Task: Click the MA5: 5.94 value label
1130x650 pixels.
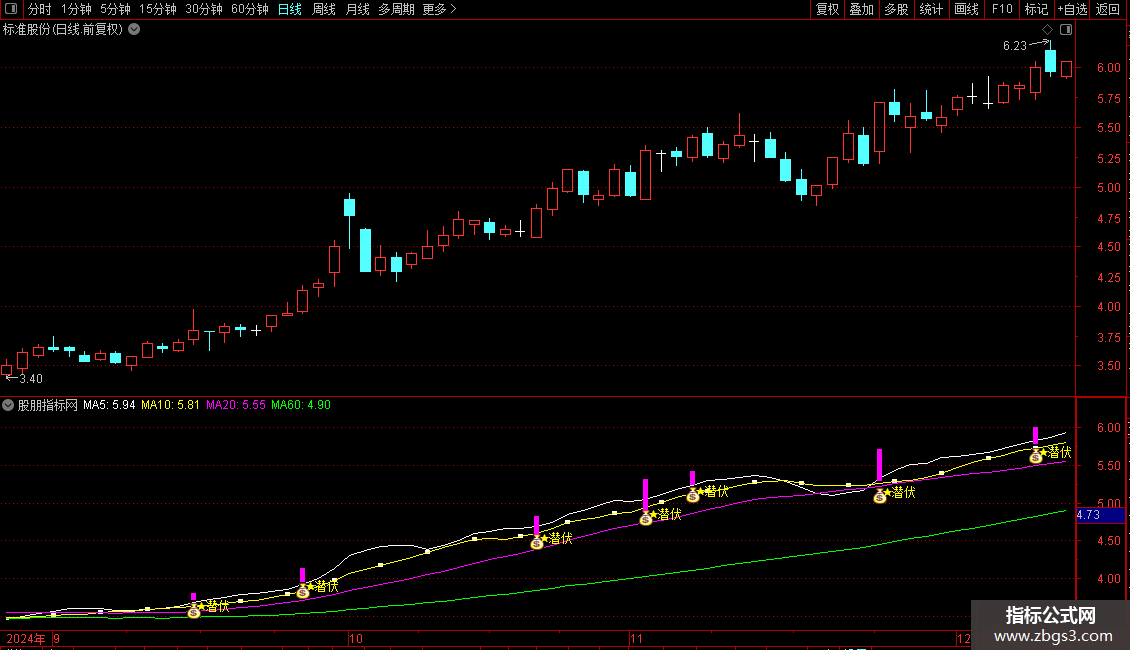Action: [x=109, y=405]
